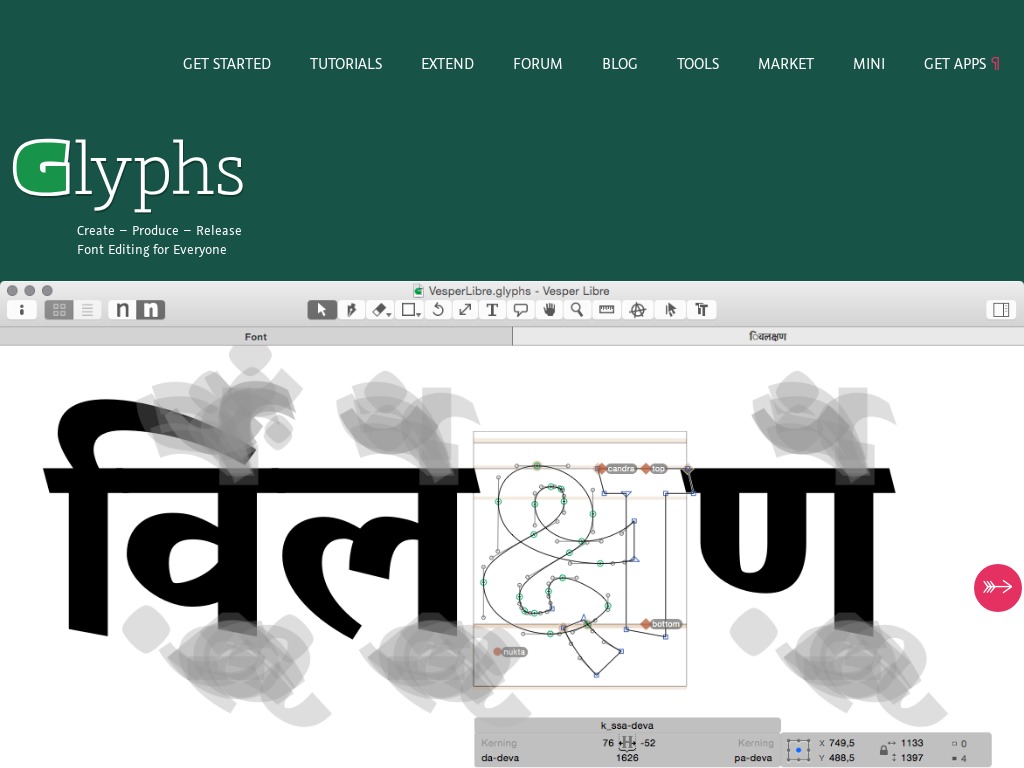
Task: Click the pa-deva kerning group label
Action: tap(753, 758)
